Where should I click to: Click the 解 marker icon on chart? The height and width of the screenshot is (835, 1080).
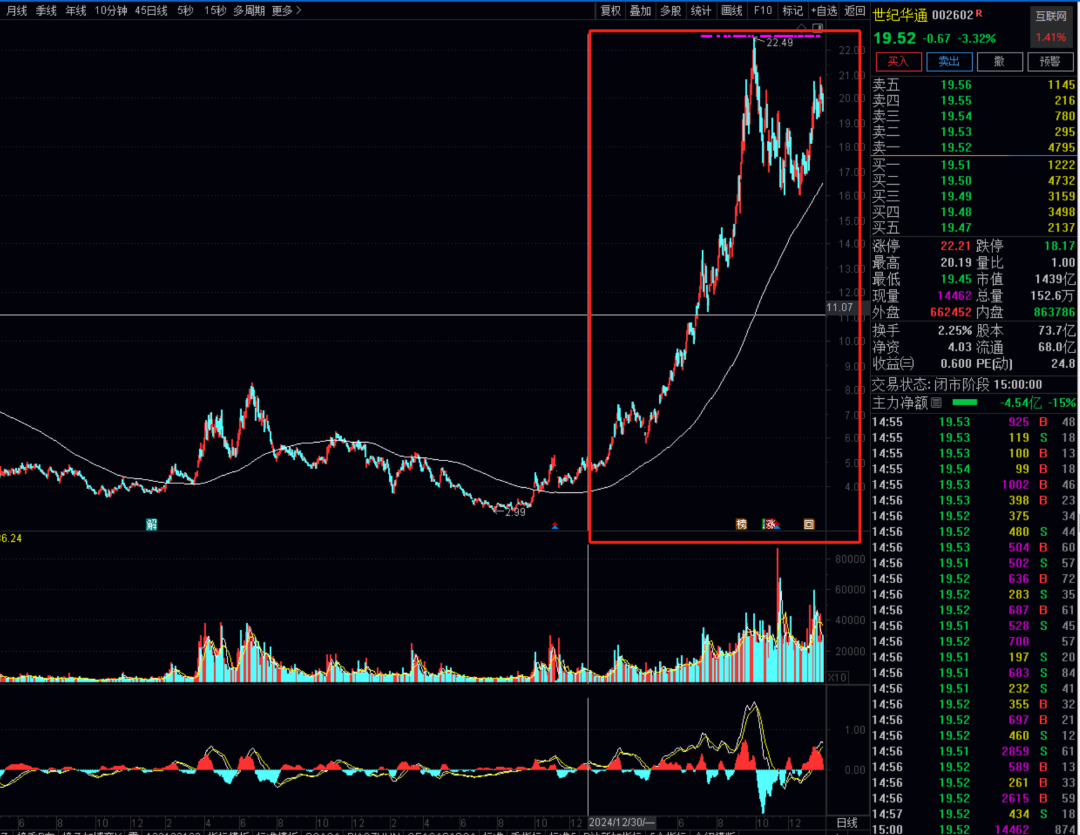tap(151, 524)
